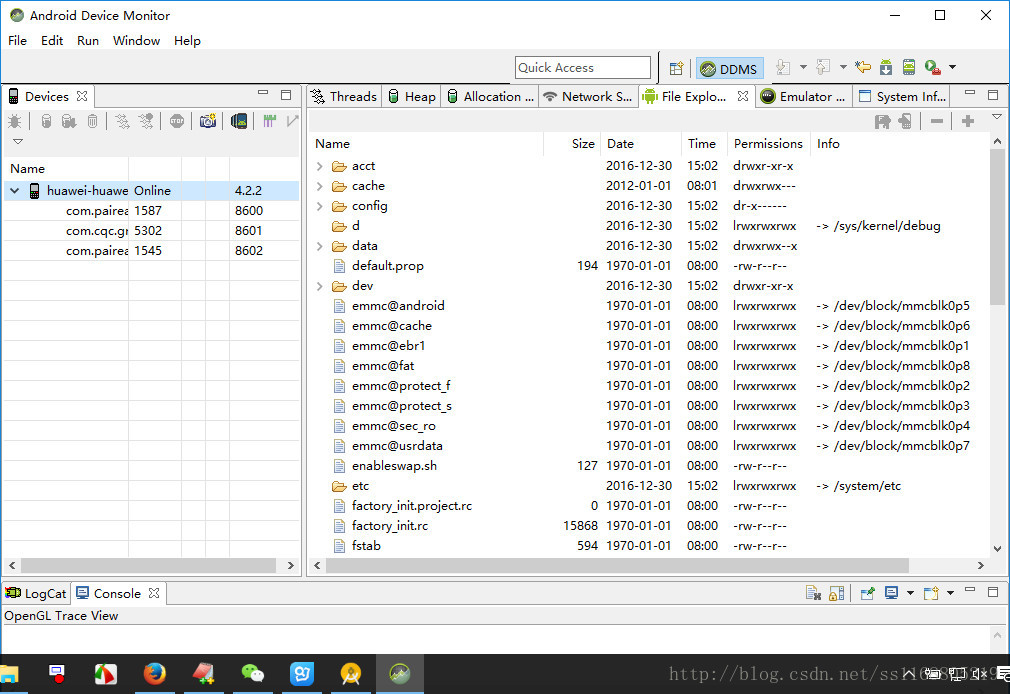Click the Push File onto Device icon
Image resolution: width=1010 pixels, height=694 pixels.
tap(905, 121)
